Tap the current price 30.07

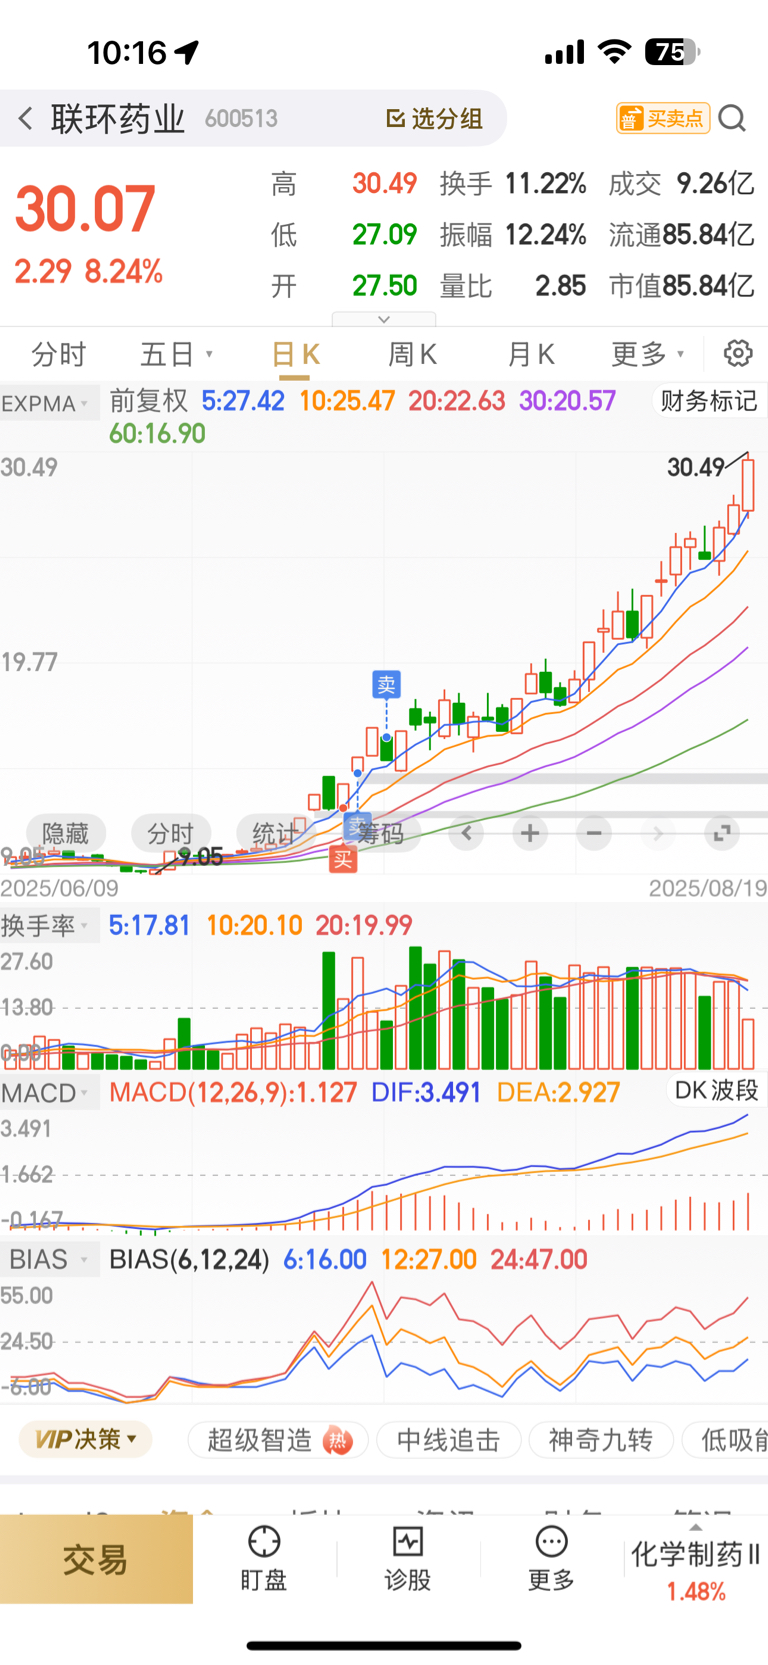[85, 209]
